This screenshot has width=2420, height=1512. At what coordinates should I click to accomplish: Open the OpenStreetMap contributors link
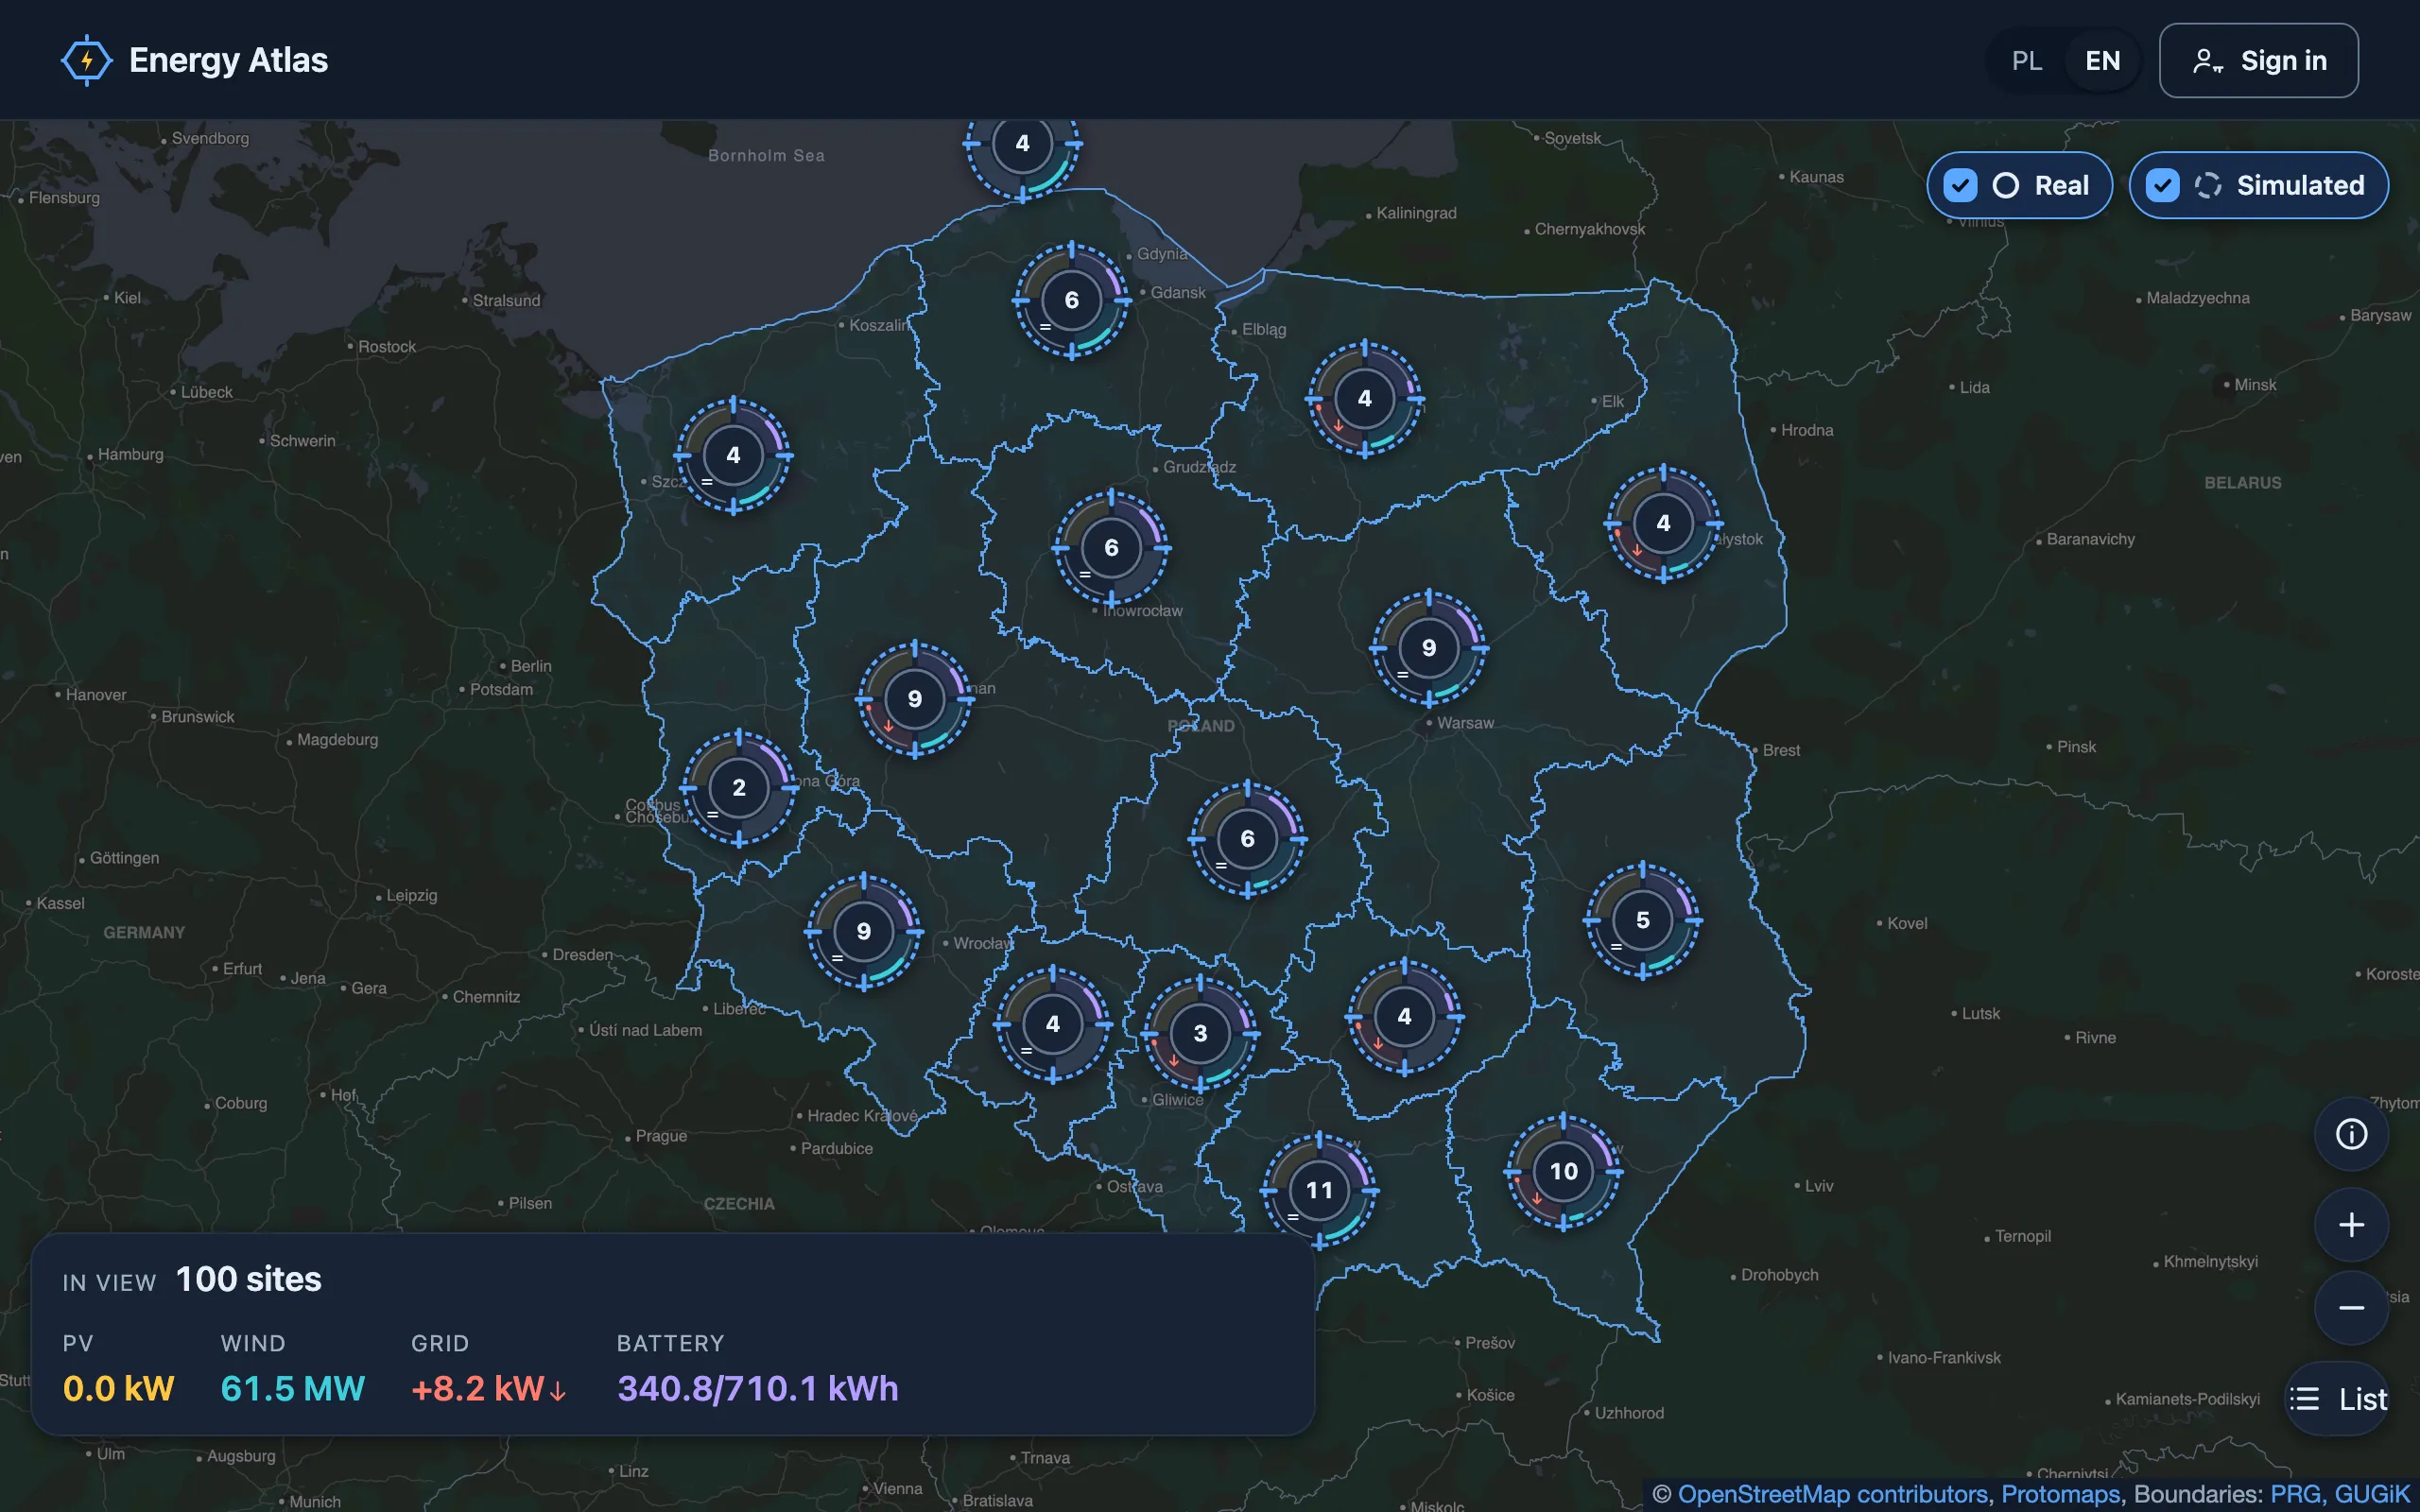coord(1832,1494)
